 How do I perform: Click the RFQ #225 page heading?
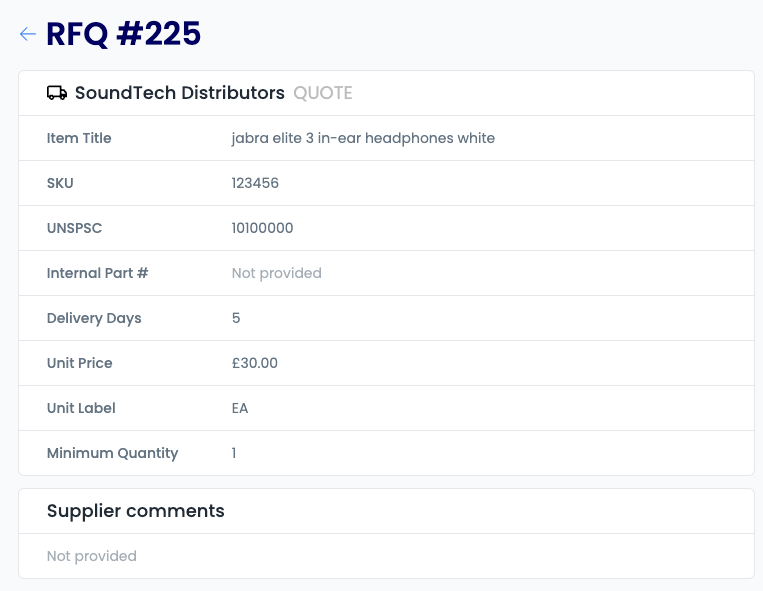[123, 34]
